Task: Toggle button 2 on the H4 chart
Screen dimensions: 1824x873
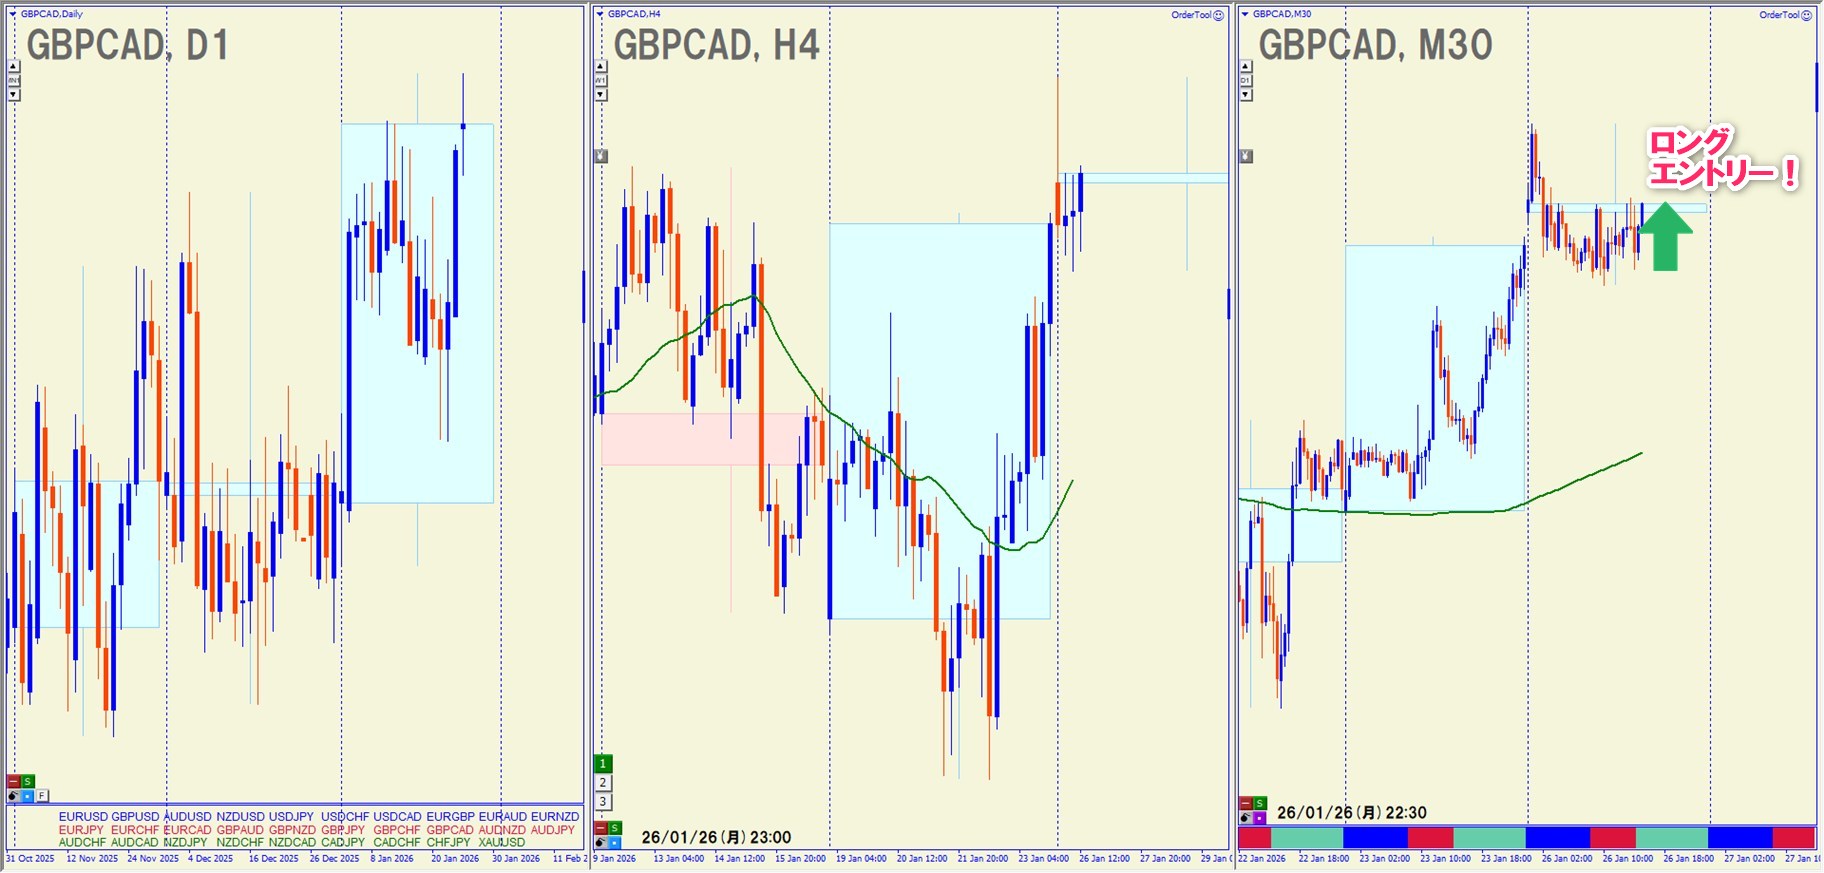Action: click(602, 783)
